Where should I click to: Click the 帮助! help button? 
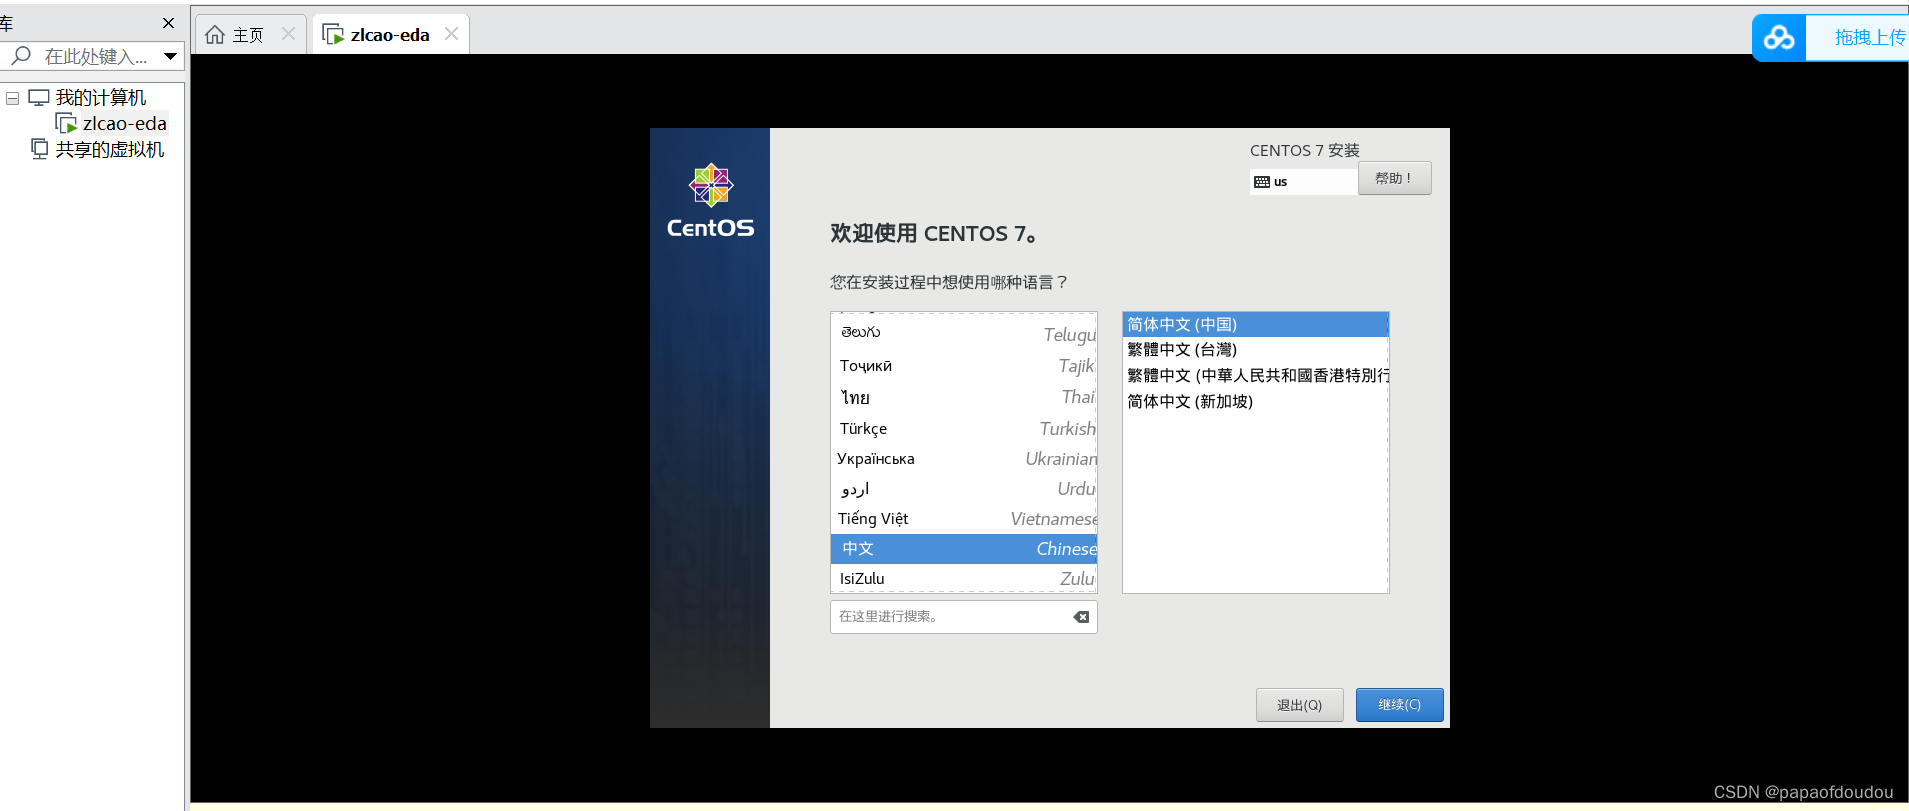click(x=1394, y=179)
